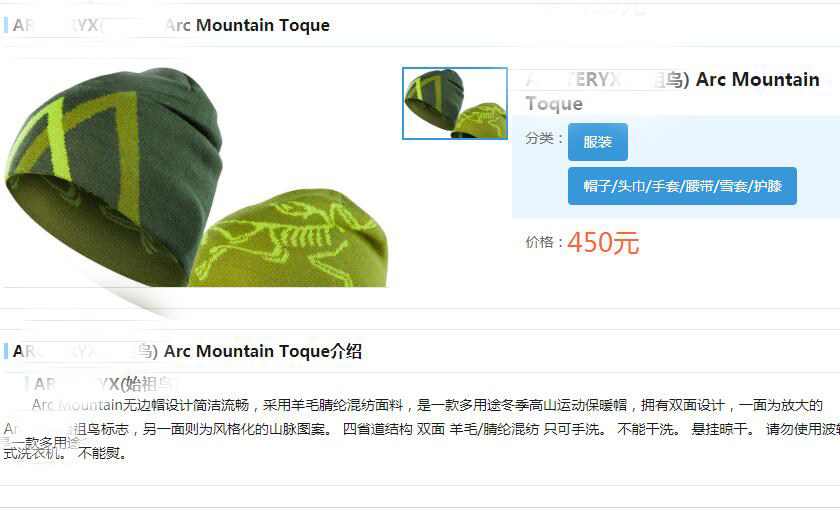Screen dimensions: 840x510
Task: Click the Arc Mountain Toque介绍 section heading
Action: (187, 351)
